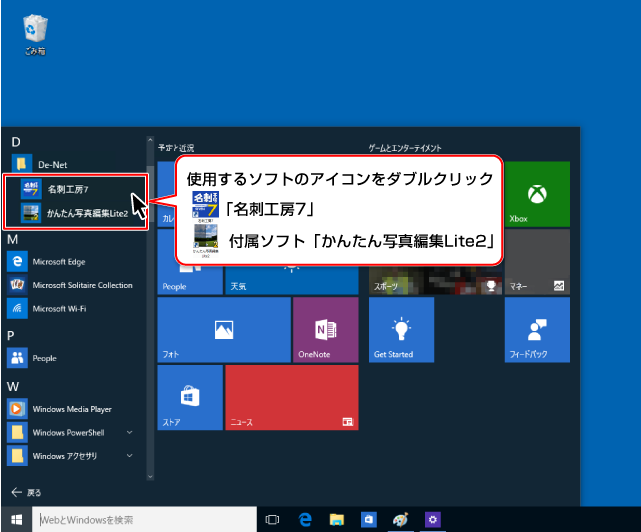Viewport: 641px width, 532px height.
Task: Open Store from the taskbar
Action: [x=369, y=519]
